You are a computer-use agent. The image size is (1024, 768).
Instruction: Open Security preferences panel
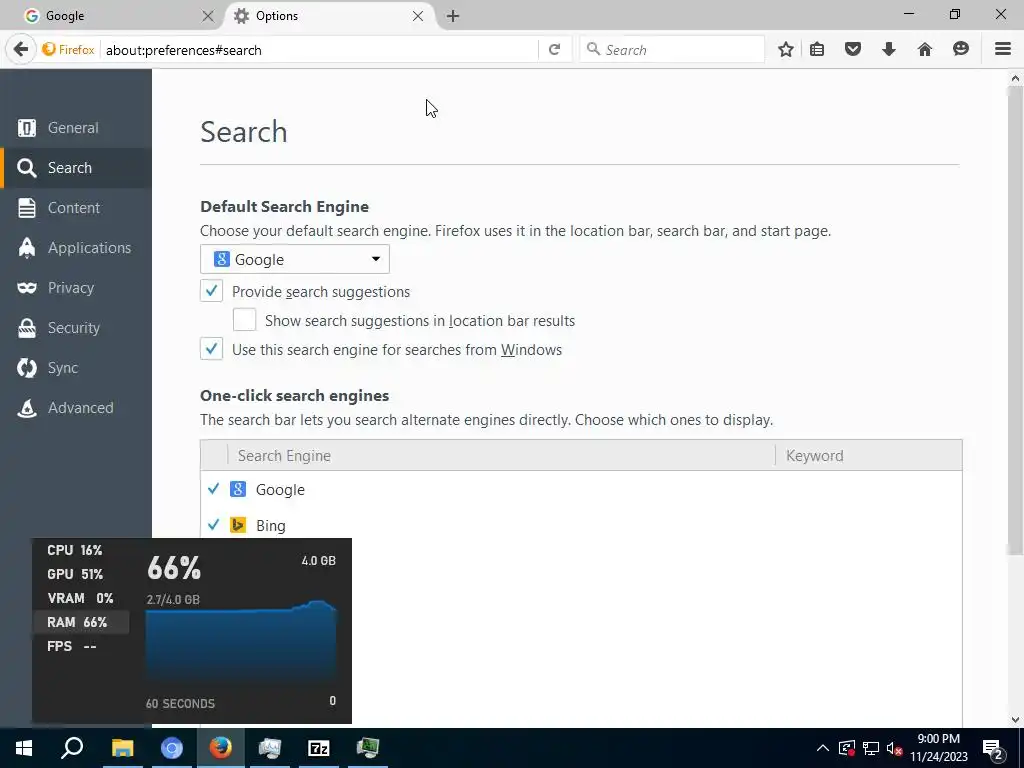coord(76,328)
